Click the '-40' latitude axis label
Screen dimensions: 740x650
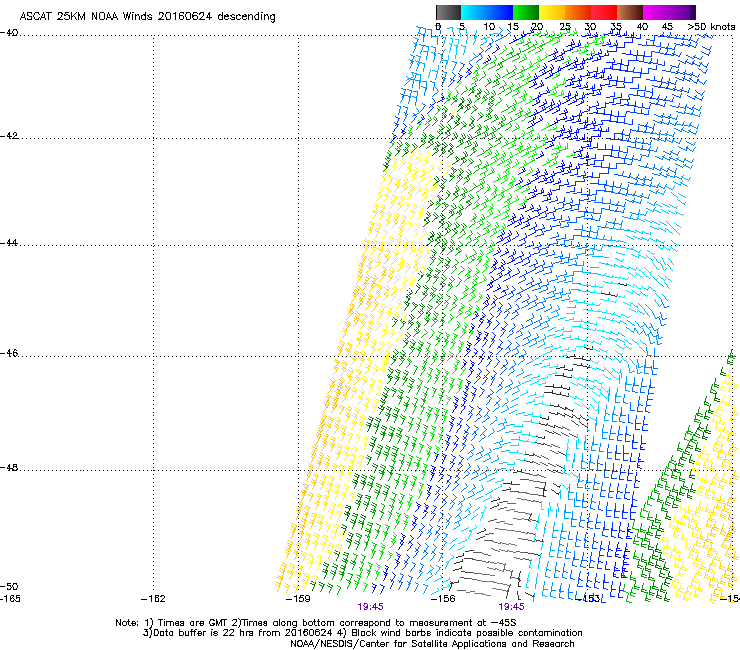point(9,33)
